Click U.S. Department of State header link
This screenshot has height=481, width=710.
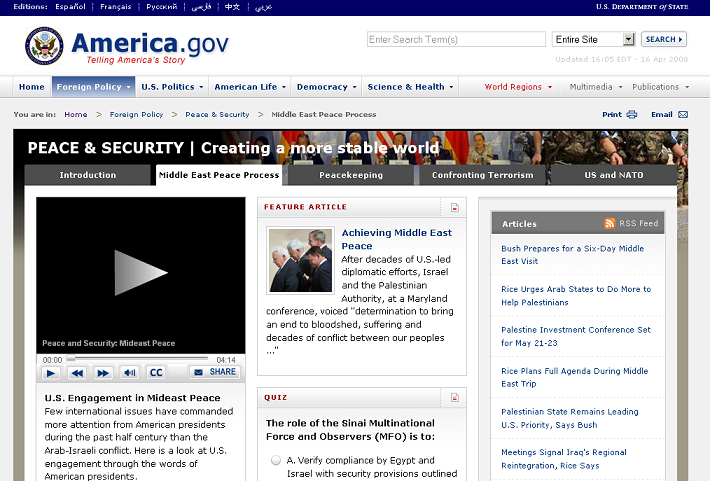[642, 7]
